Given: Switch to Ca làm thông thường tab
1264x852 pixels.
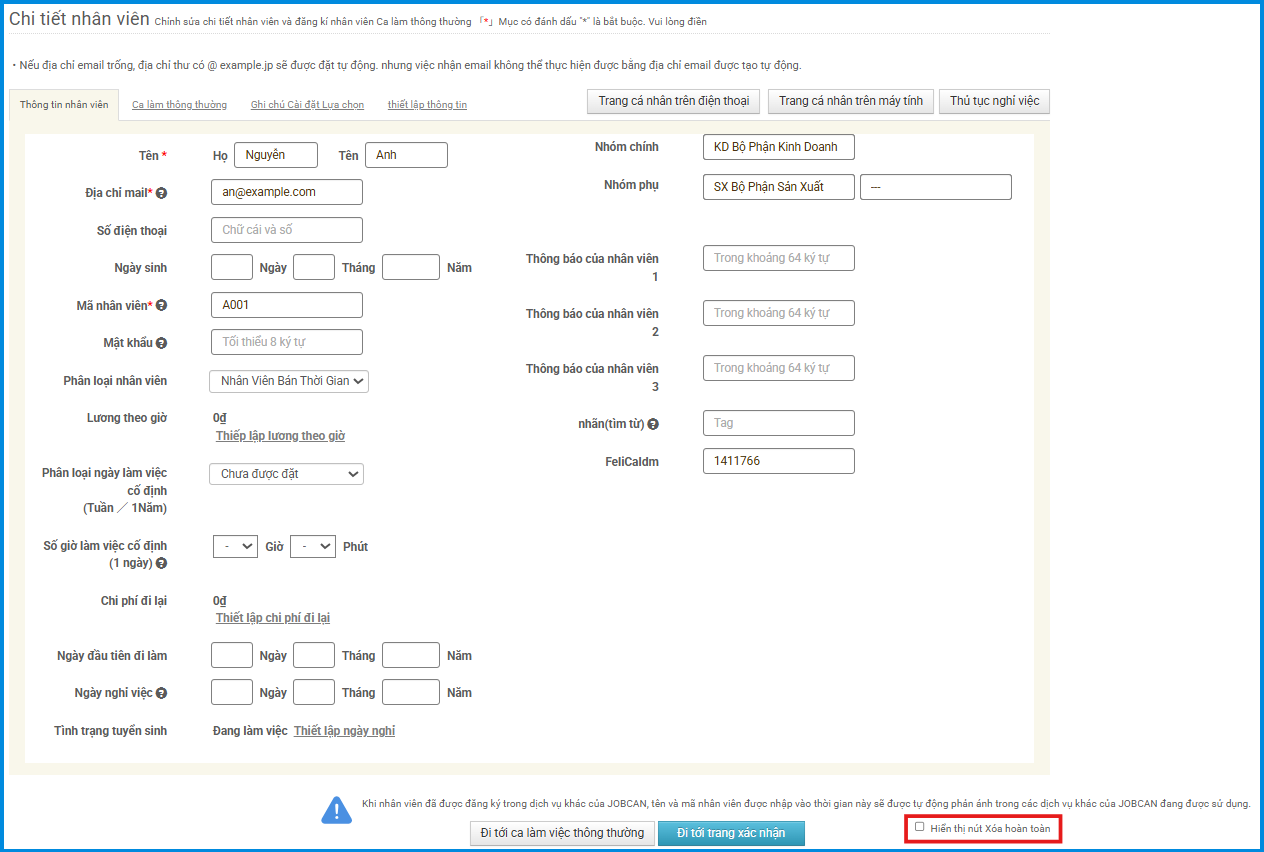Looking at the screenshot, I should click(x=179, y=105).
